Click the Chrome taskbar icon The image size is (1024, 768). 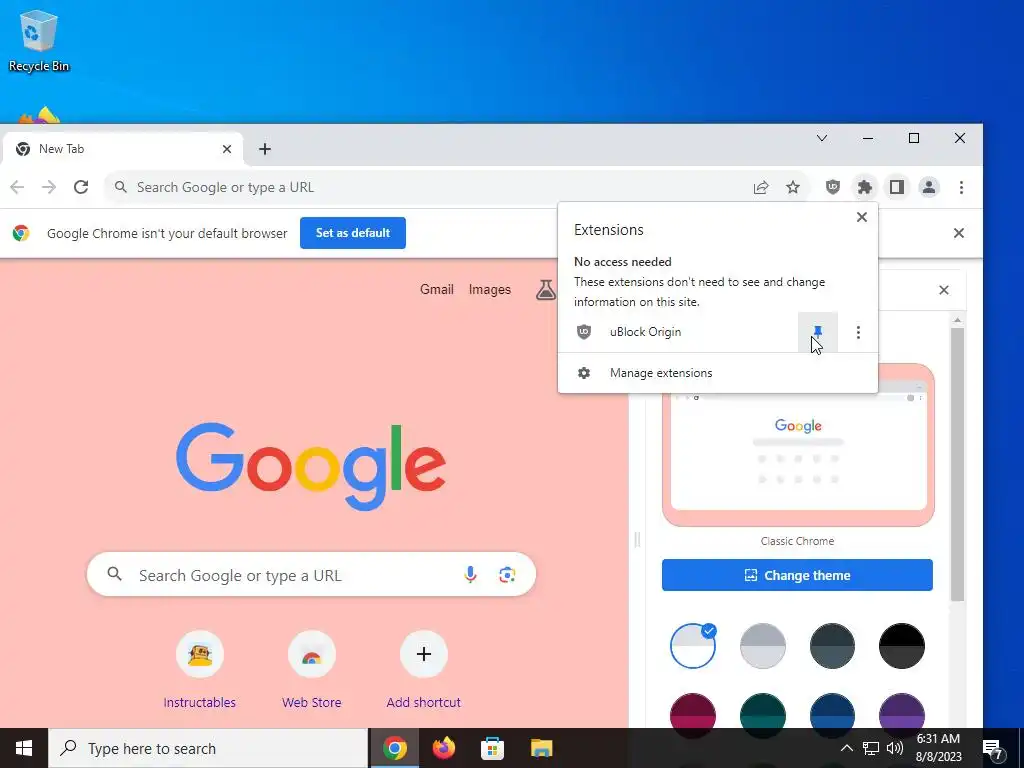point(395,748)
